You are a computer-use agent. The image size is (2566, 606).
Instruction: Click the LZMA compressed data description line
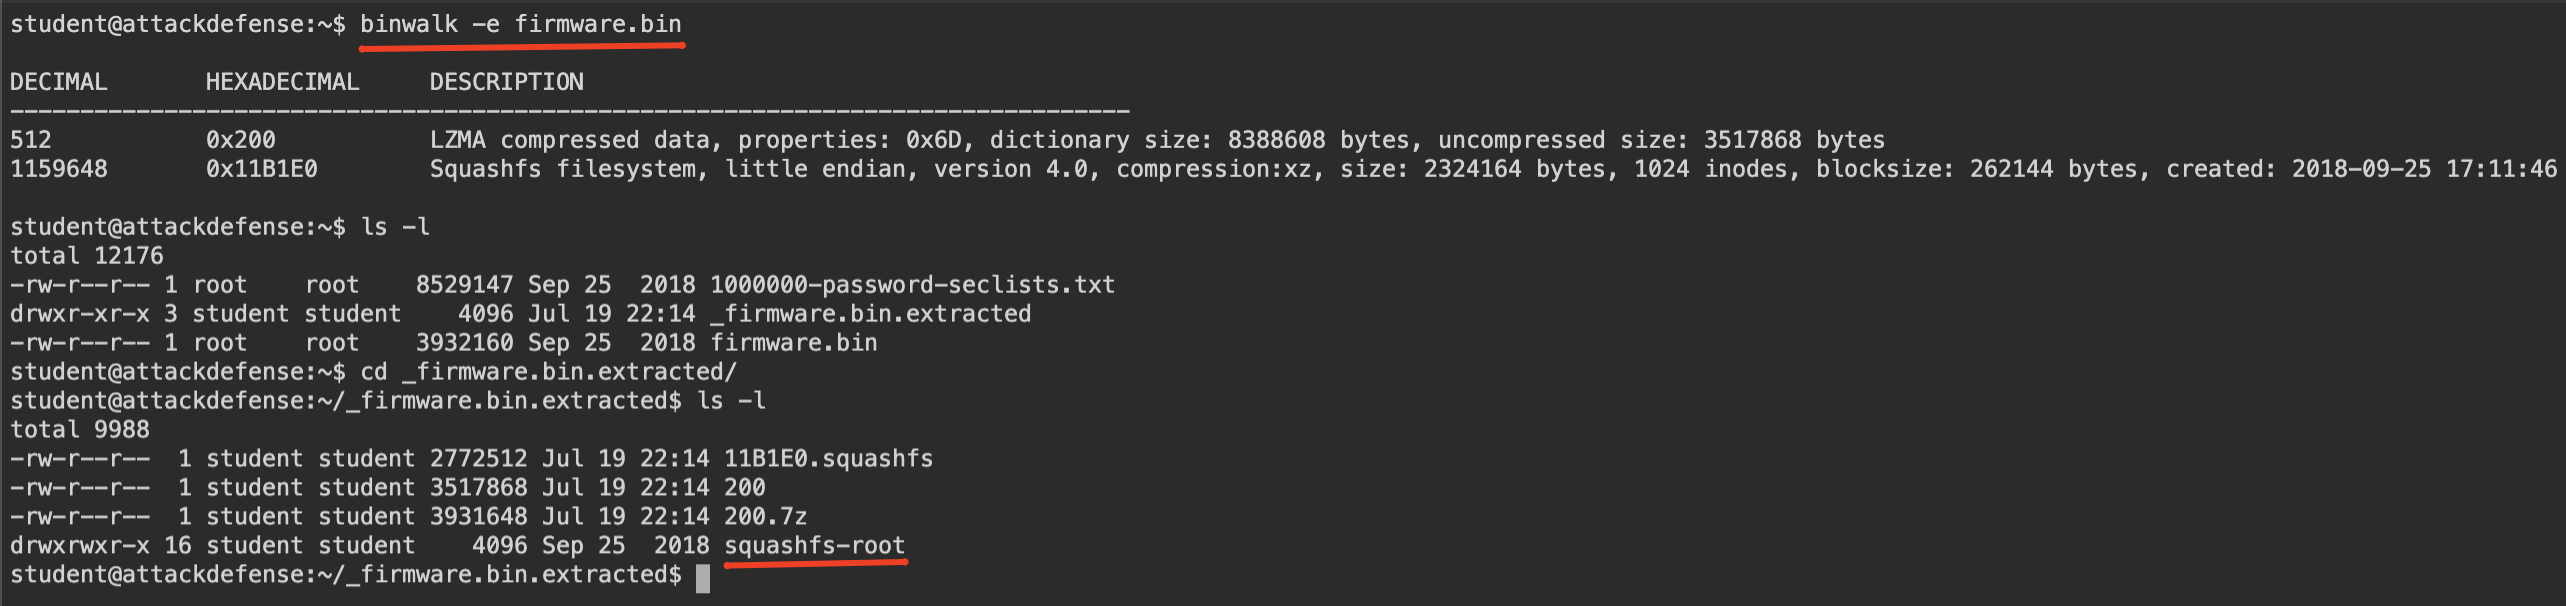pos(1157,140)
